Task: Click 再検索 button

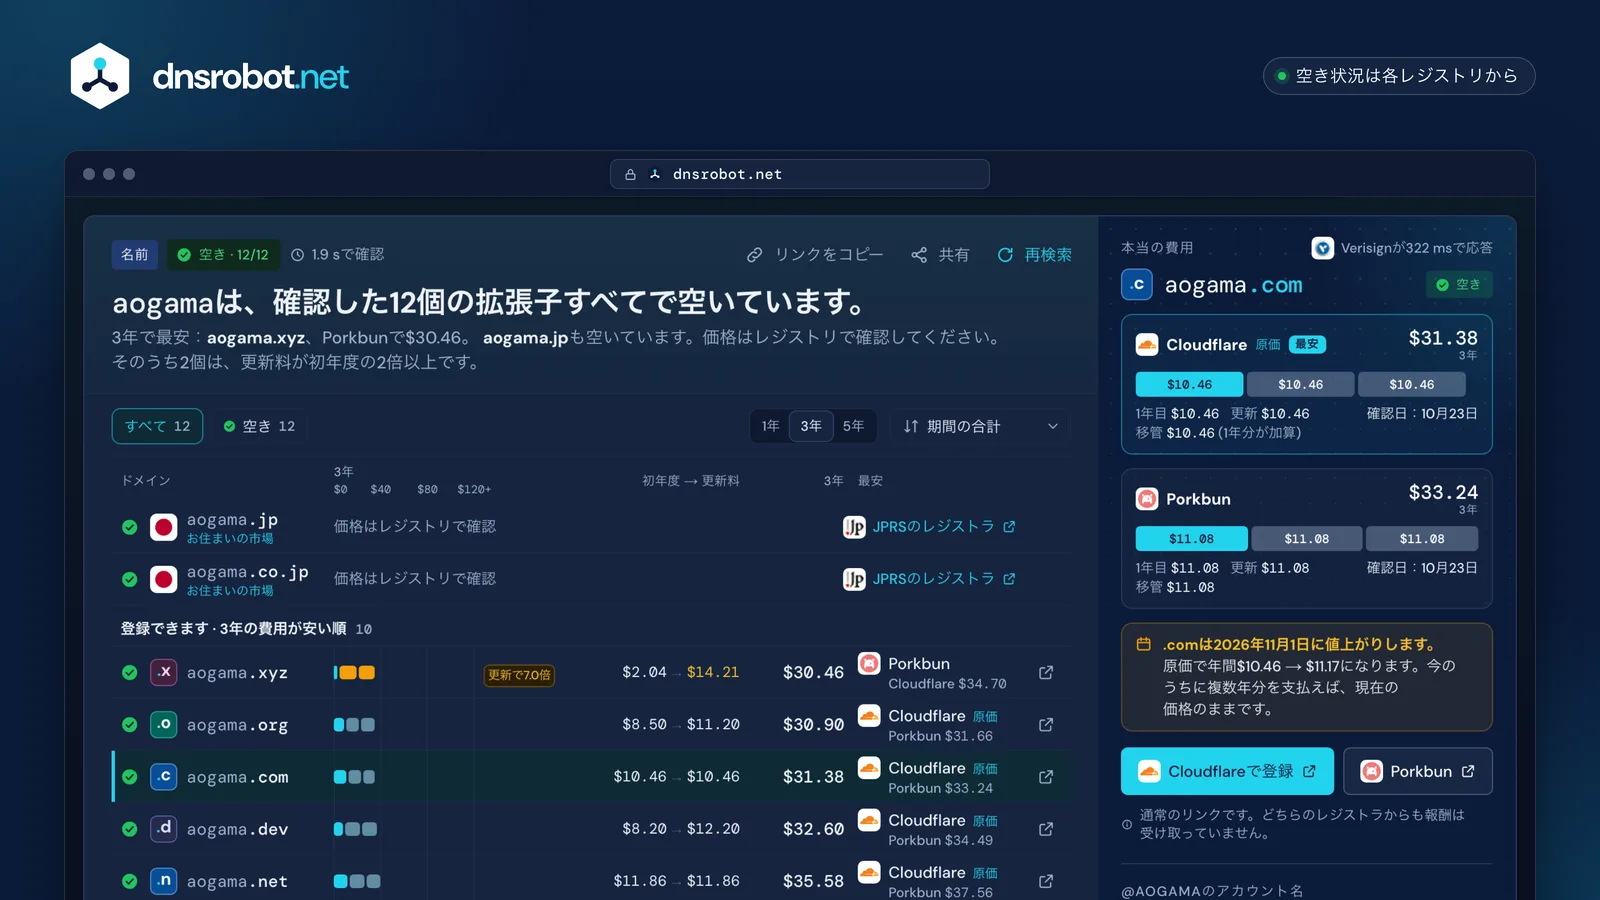Action: (x=1034, y=255)
